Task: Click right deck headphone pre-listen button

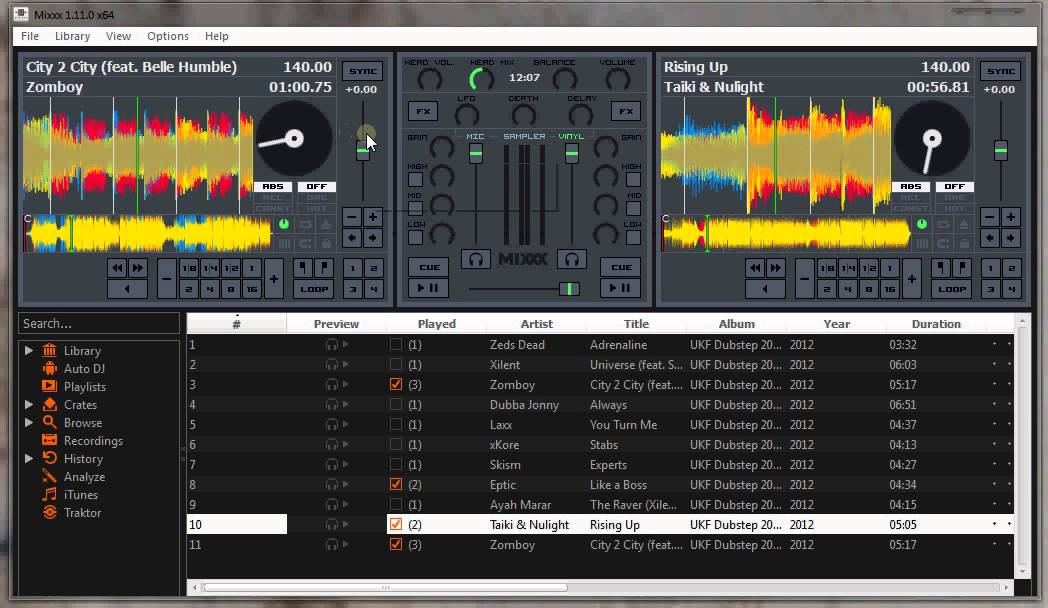Action: (572, 259)
